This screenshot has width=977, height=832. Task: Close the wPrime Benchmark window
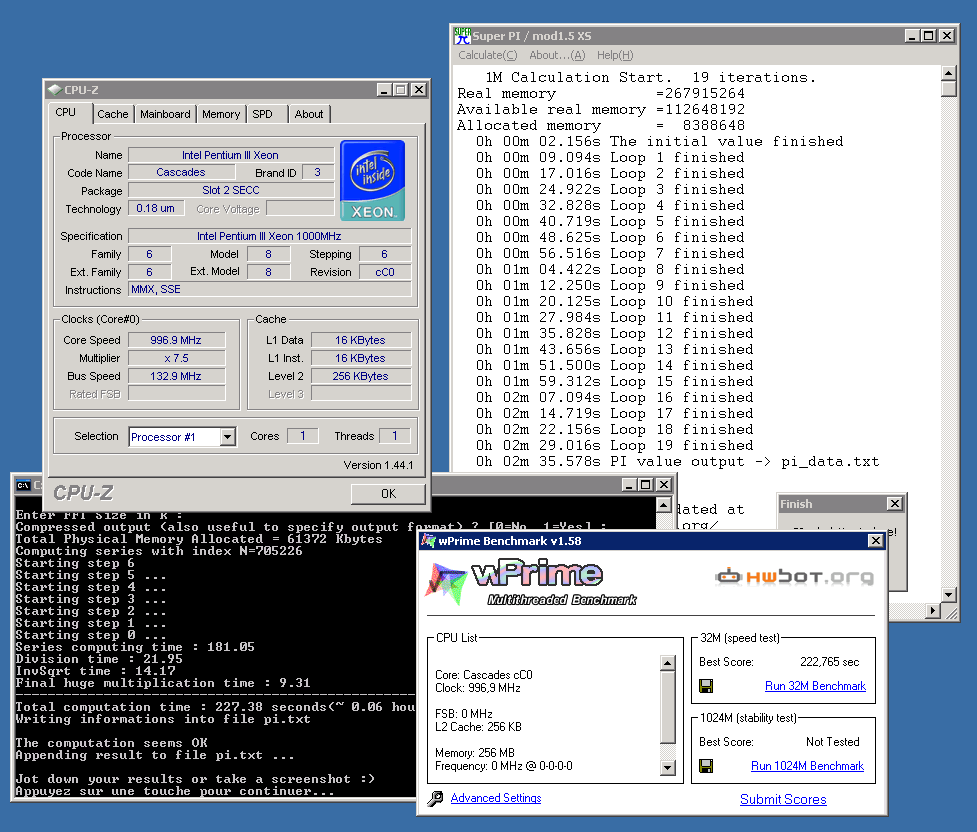point(875,540)
